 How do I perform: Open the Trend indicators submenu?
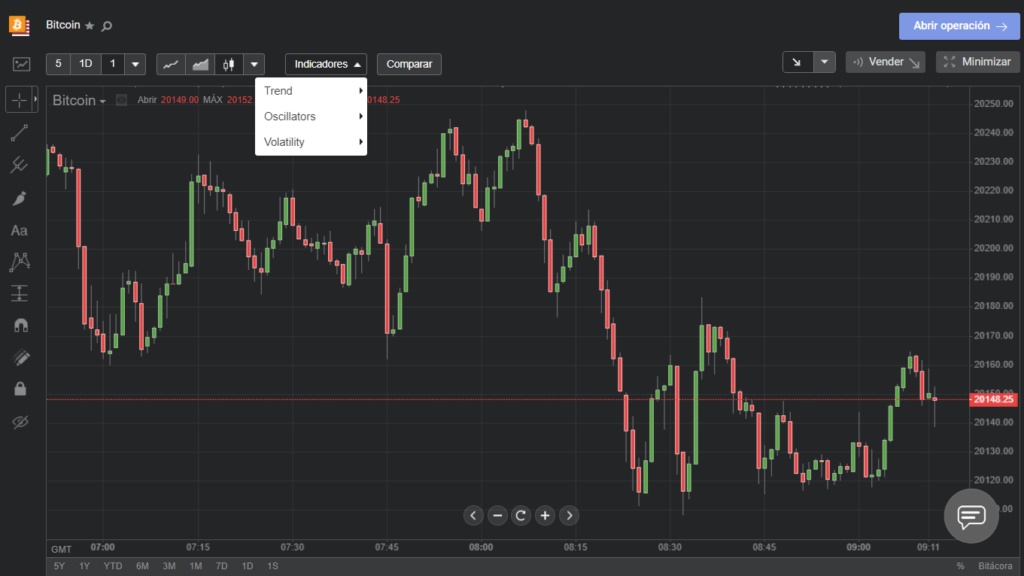(311, 91)
